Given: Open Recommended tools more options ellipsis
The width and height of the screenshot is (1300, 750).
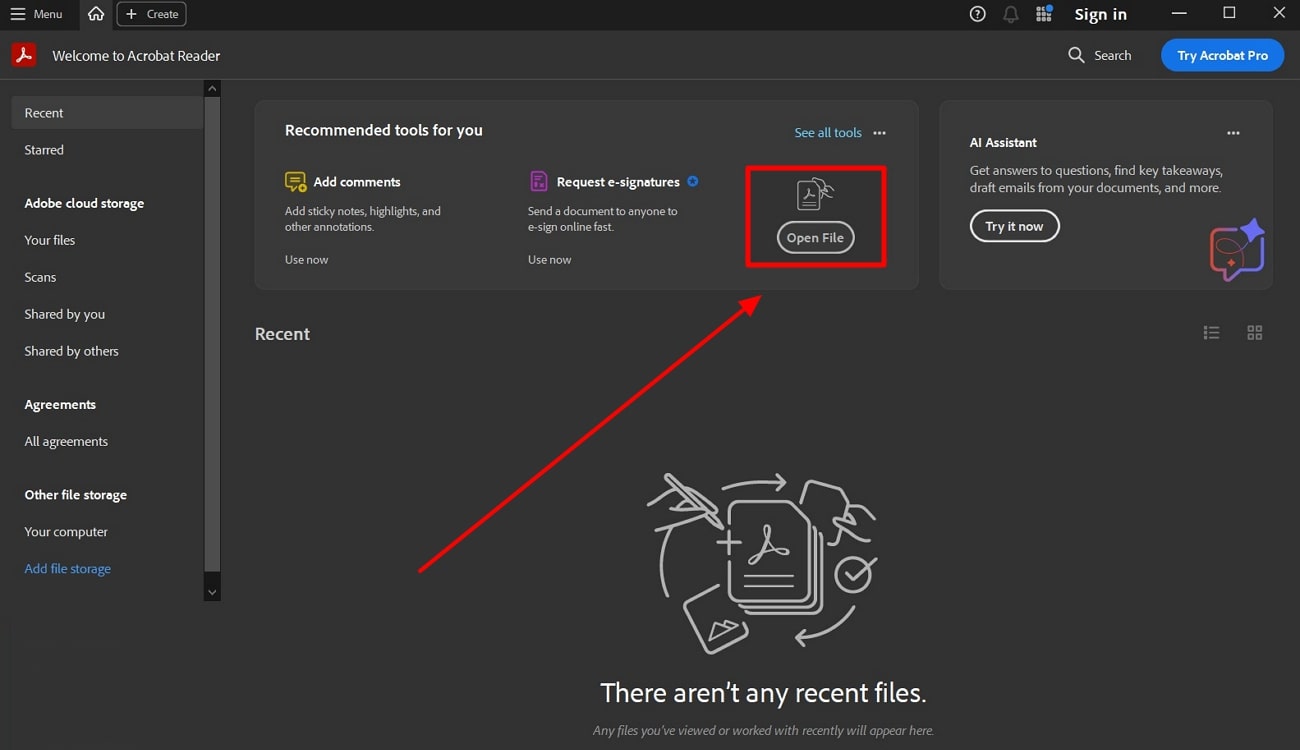Looking at the screenshot, I should pos(879,132).
